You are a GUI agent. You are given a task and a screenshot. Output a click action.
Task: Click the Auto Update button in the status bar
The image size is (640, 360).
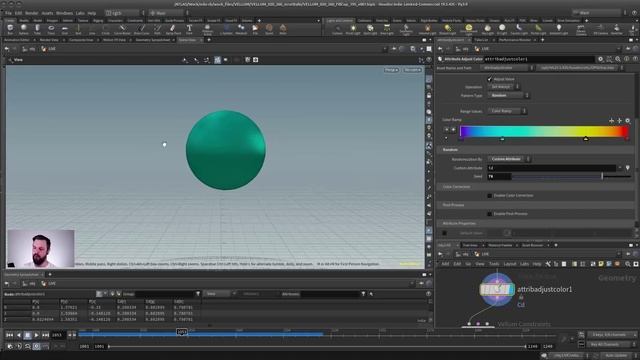[616, 356]
